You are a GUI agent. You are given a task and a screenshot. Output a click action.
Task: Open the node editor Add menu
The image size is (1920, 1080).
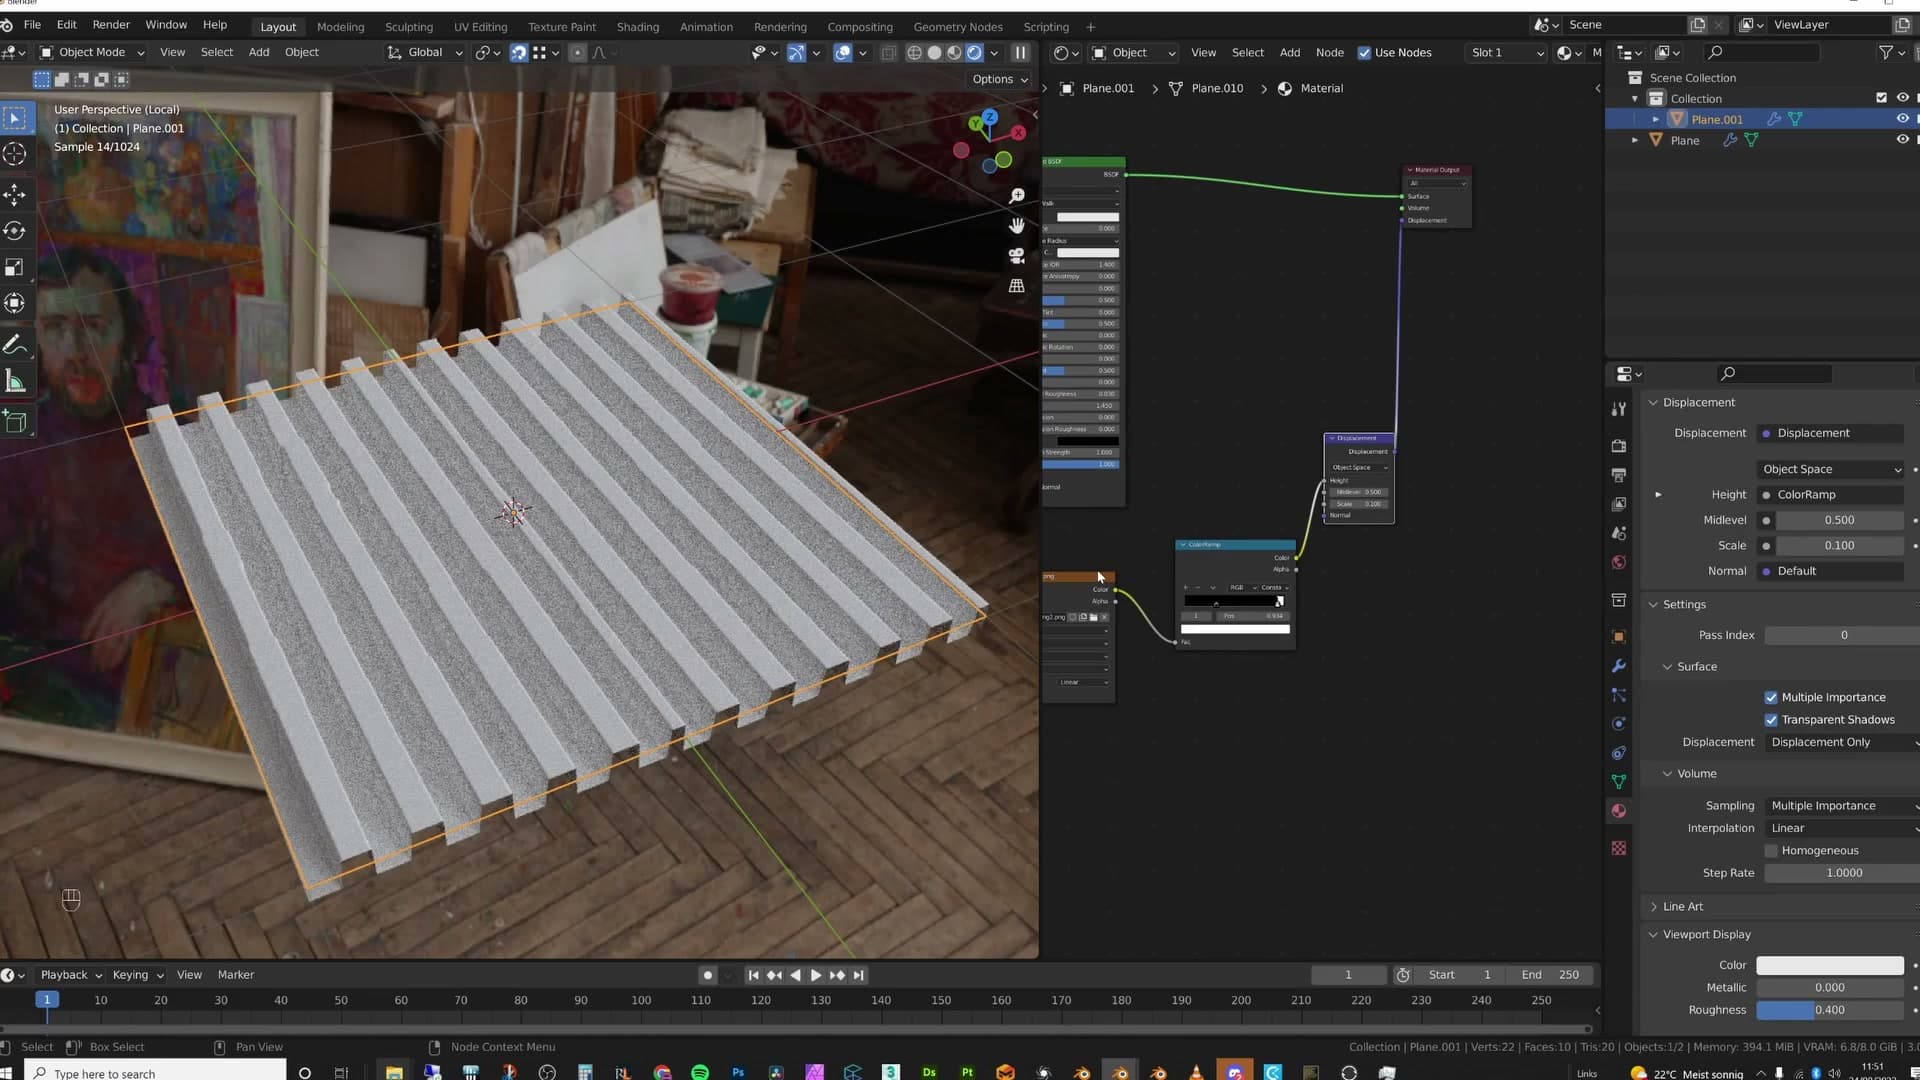tap(1290, 53)
